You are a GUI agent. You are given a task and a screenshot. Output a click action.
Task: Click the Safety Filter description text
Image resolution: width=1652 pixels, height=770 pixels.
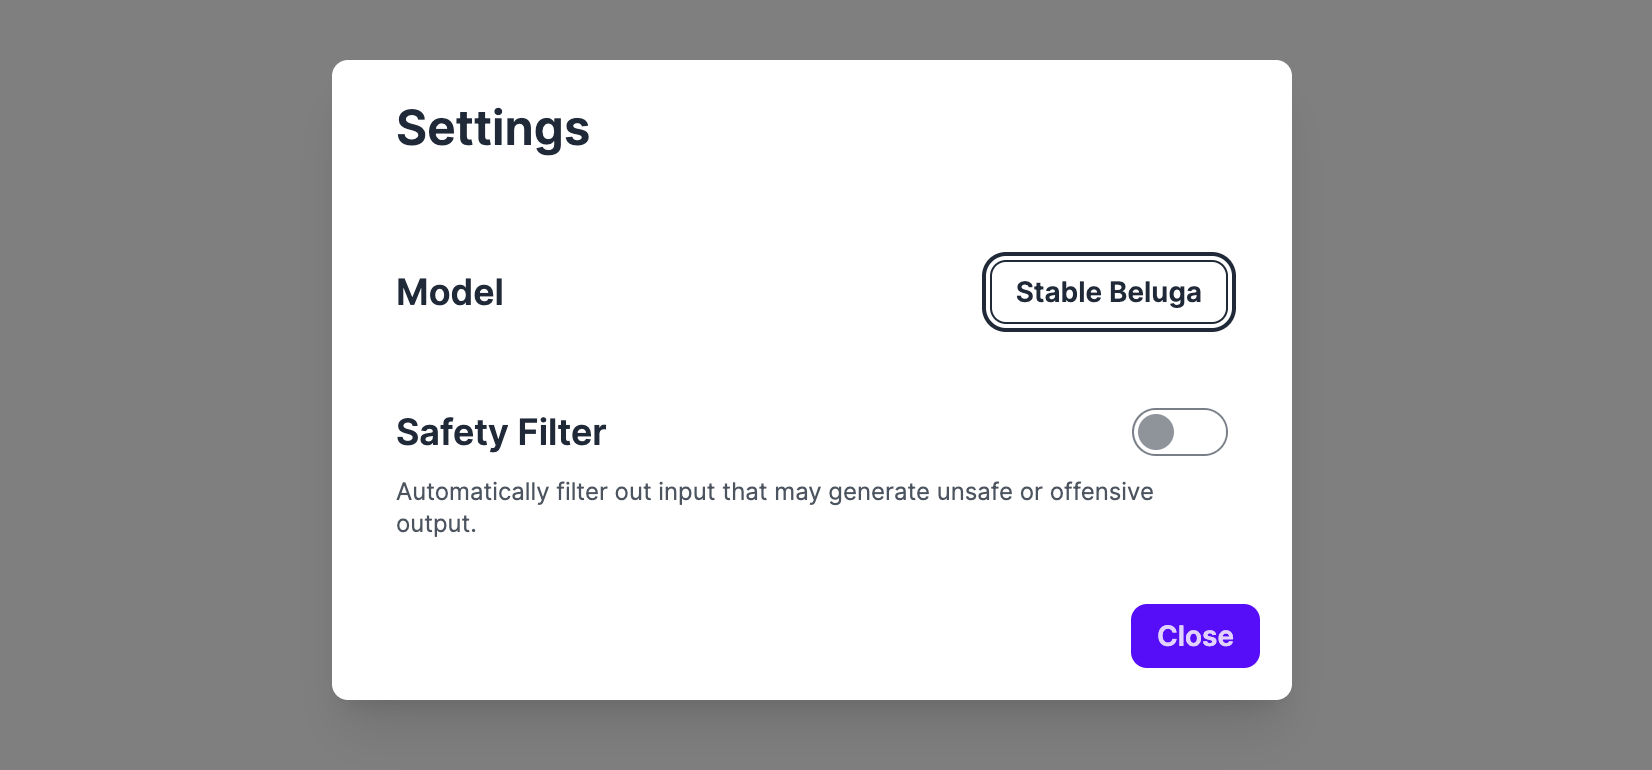point(774,492)
